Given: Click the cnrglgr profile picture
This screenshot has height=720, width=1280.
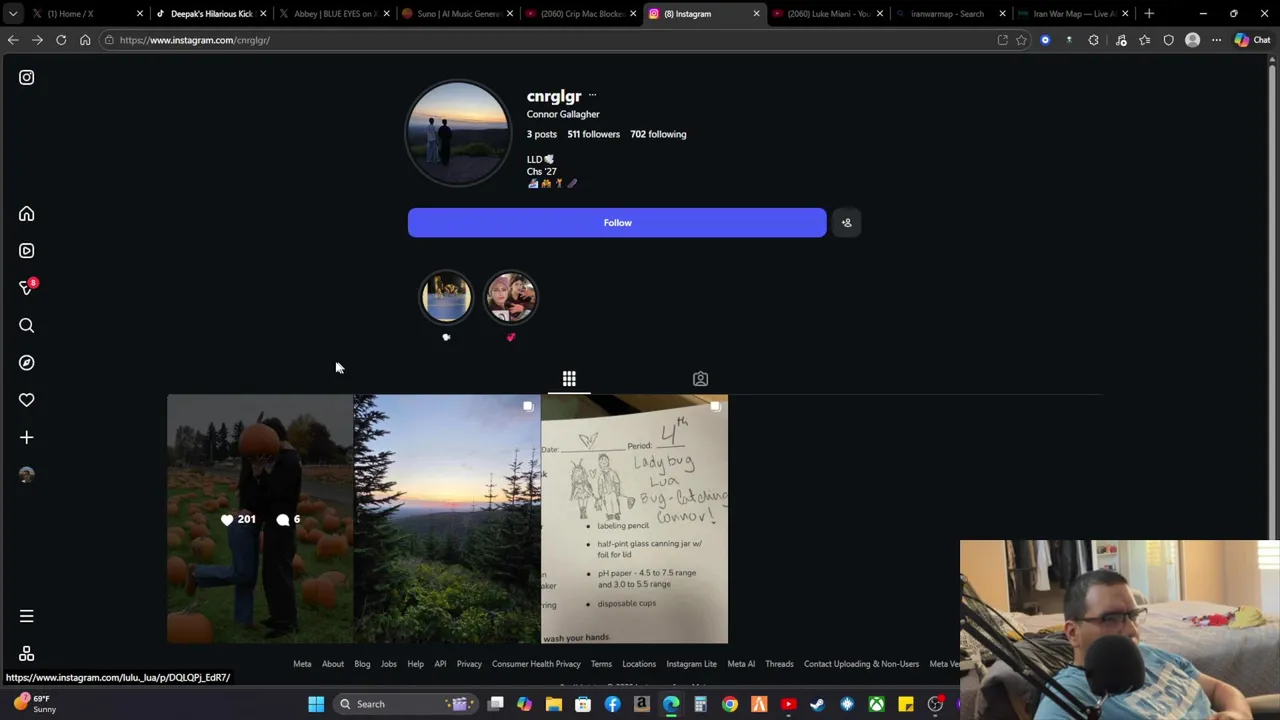Looking at the screenshot, I should (x=458, y=133).
